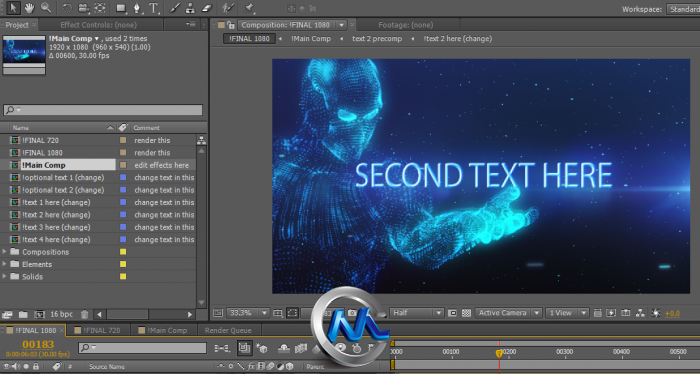Navigate to text 2 precomp breadcrumb
The image size is (700, 374).
point(377,38)
